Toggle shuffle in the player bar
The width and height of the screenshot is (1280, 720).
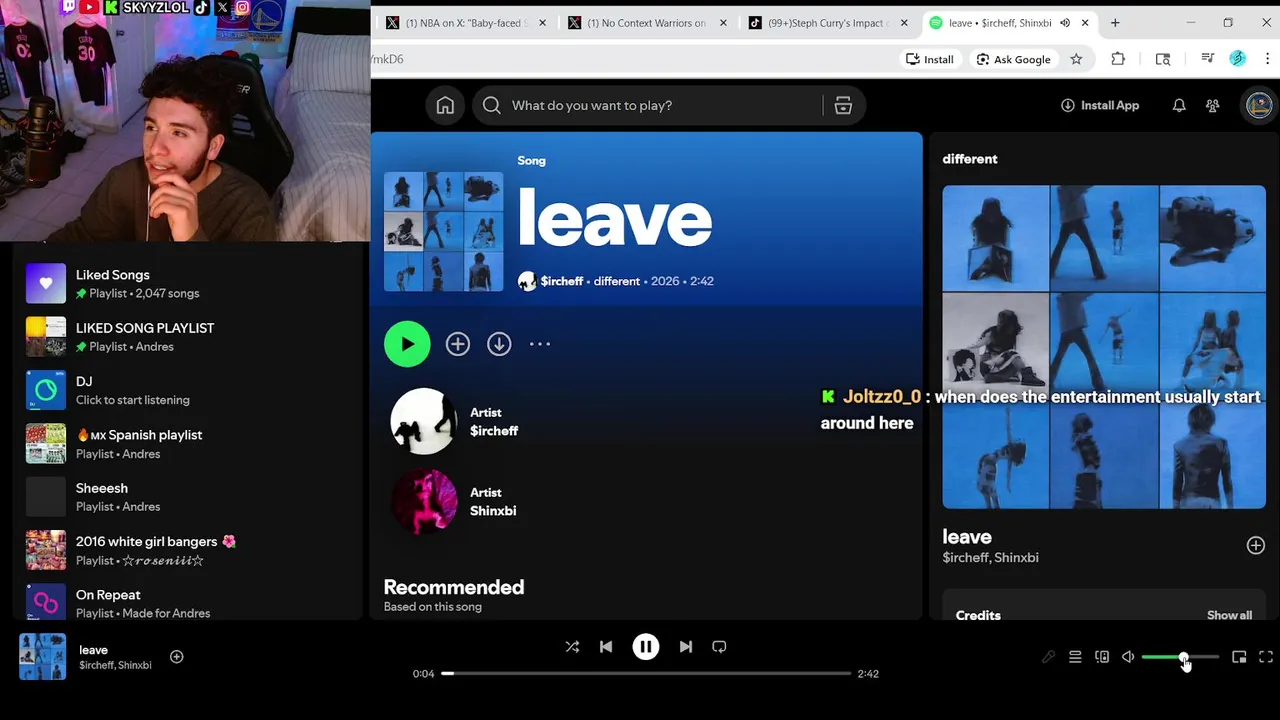(572, 647)
